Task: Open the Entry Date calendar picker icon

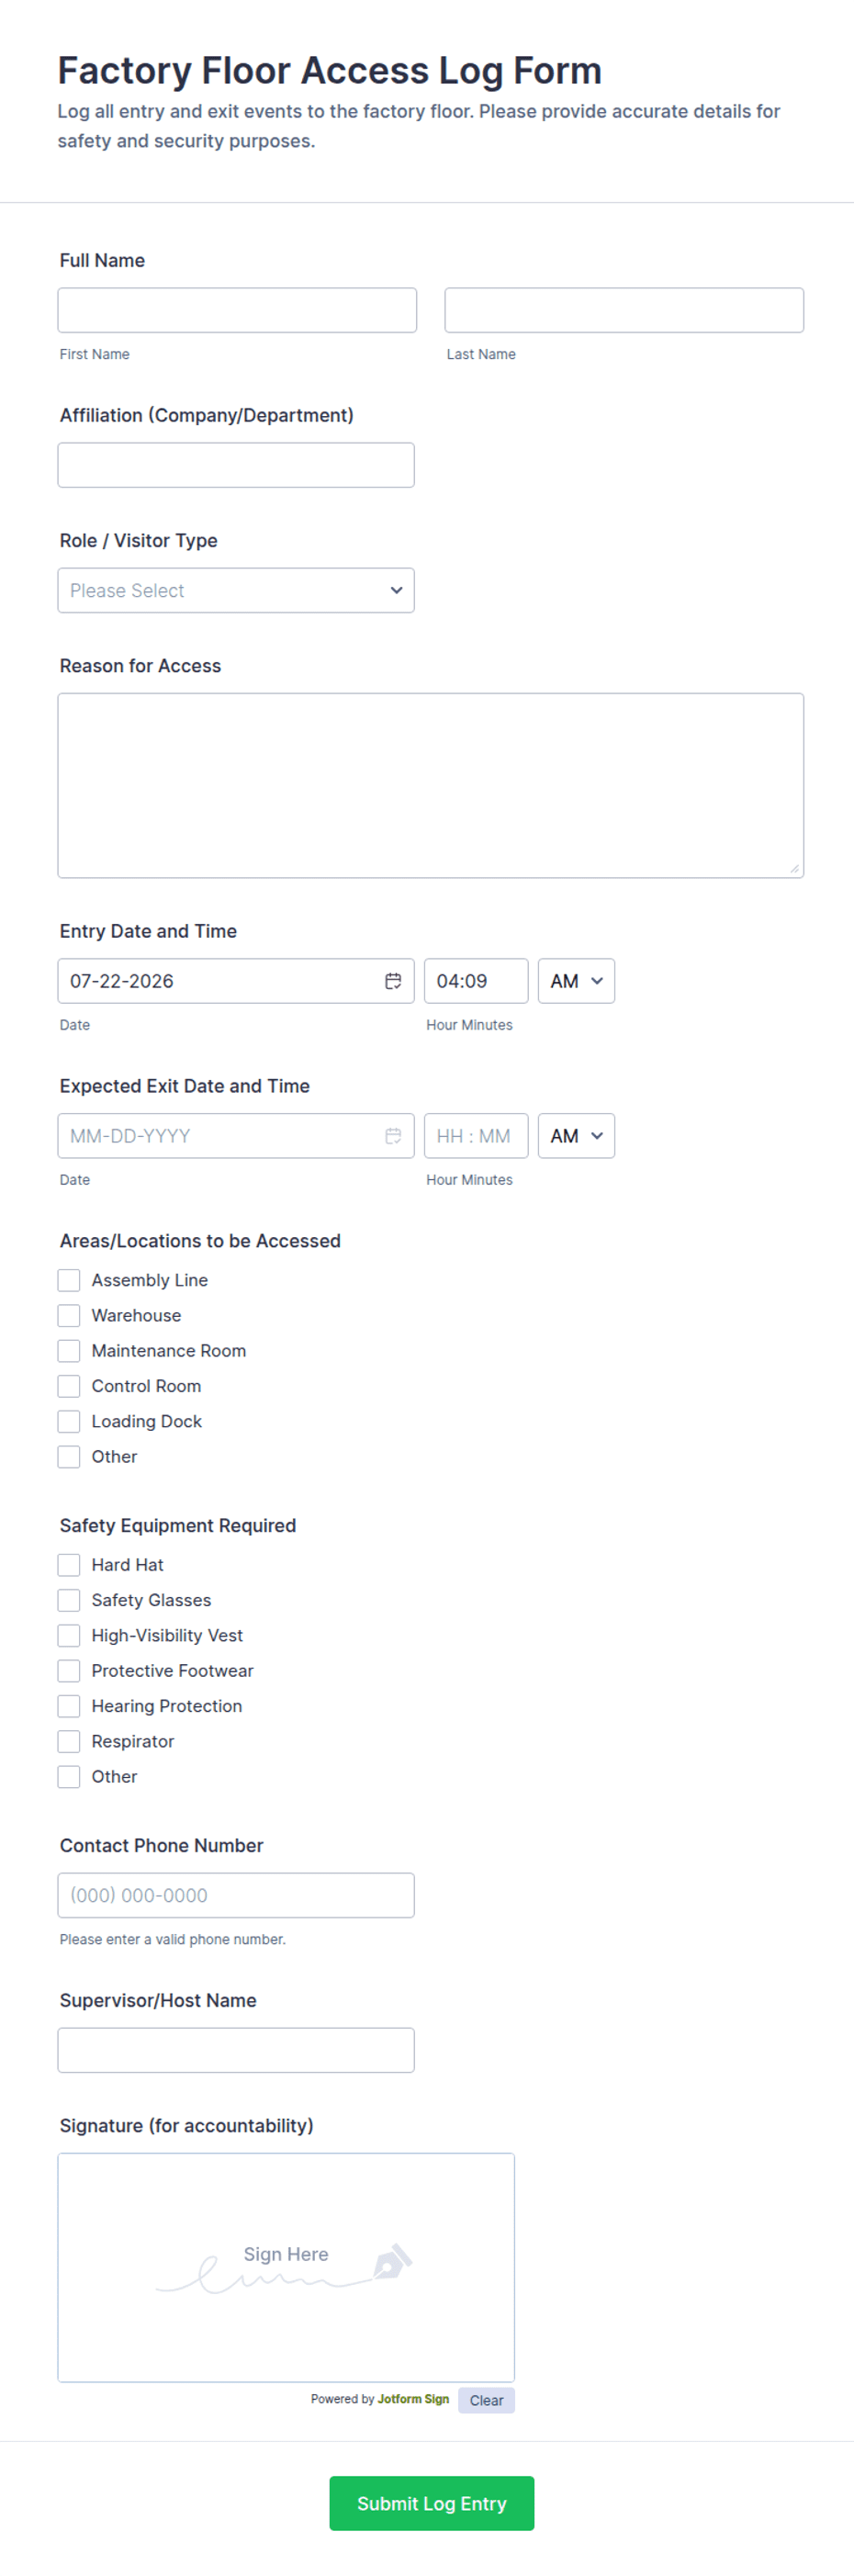Action: (x=393, y=981)
